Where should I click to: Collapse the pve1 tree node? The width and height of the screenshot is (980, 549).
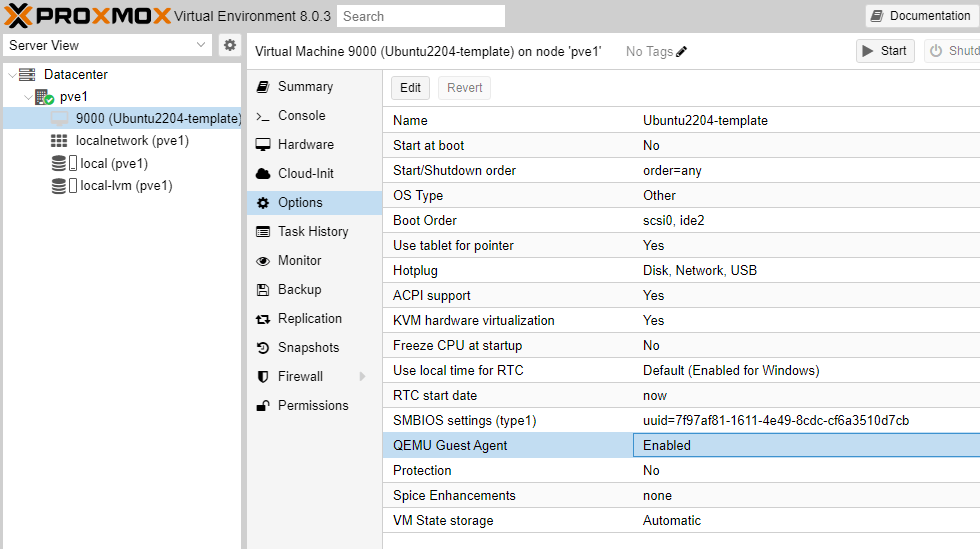pyautogui.click(x=28, y=98)
